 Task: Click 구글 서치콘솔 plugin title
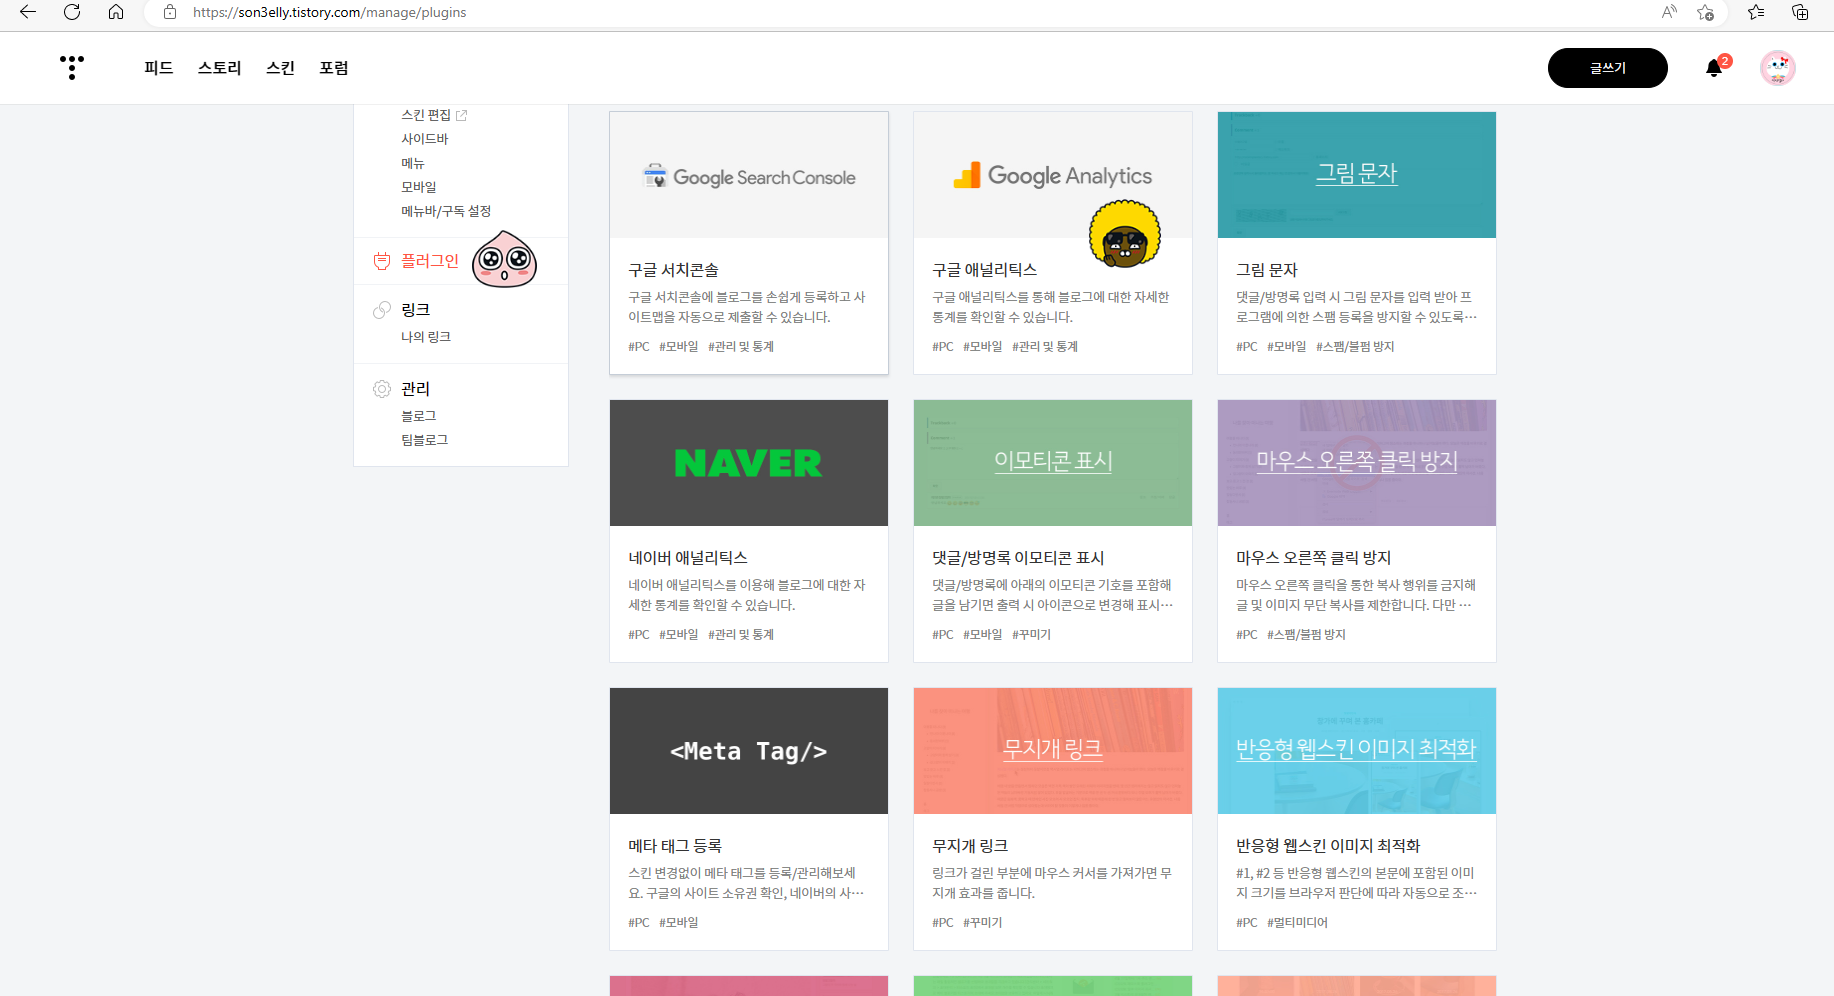(x=673, y=270)
